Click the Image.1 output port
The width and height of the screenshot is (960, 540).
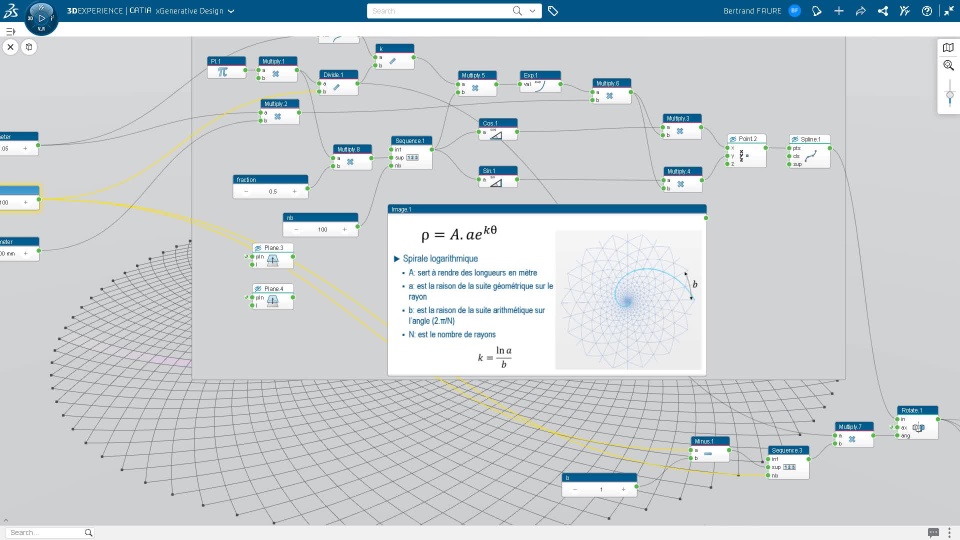706,218
